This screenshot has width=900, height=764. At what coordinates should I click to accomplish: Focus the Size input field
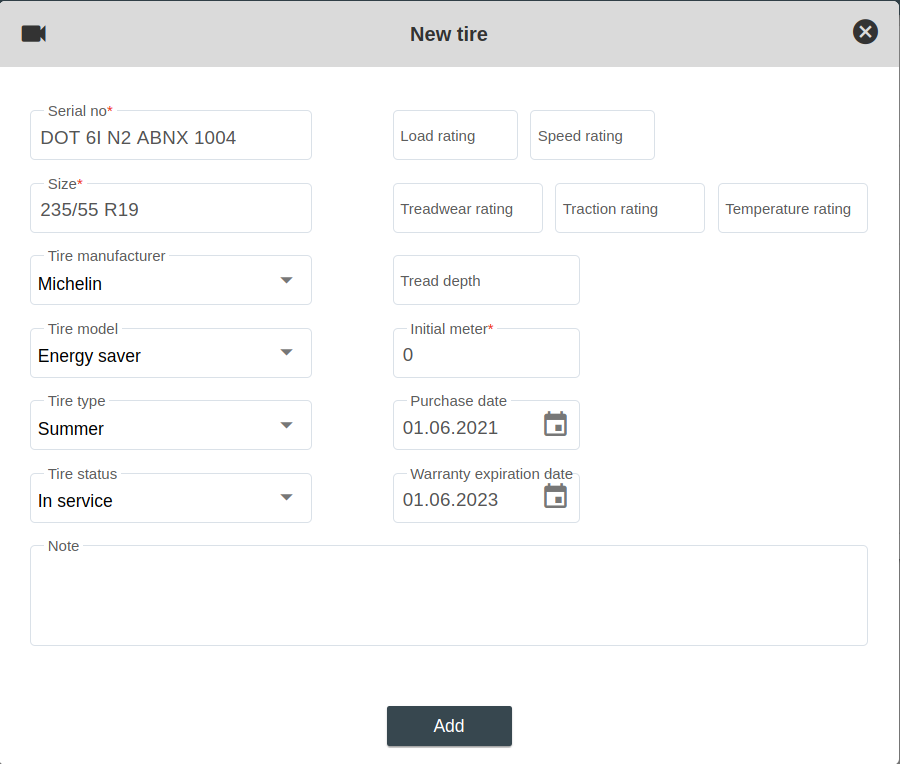(170, 210)
